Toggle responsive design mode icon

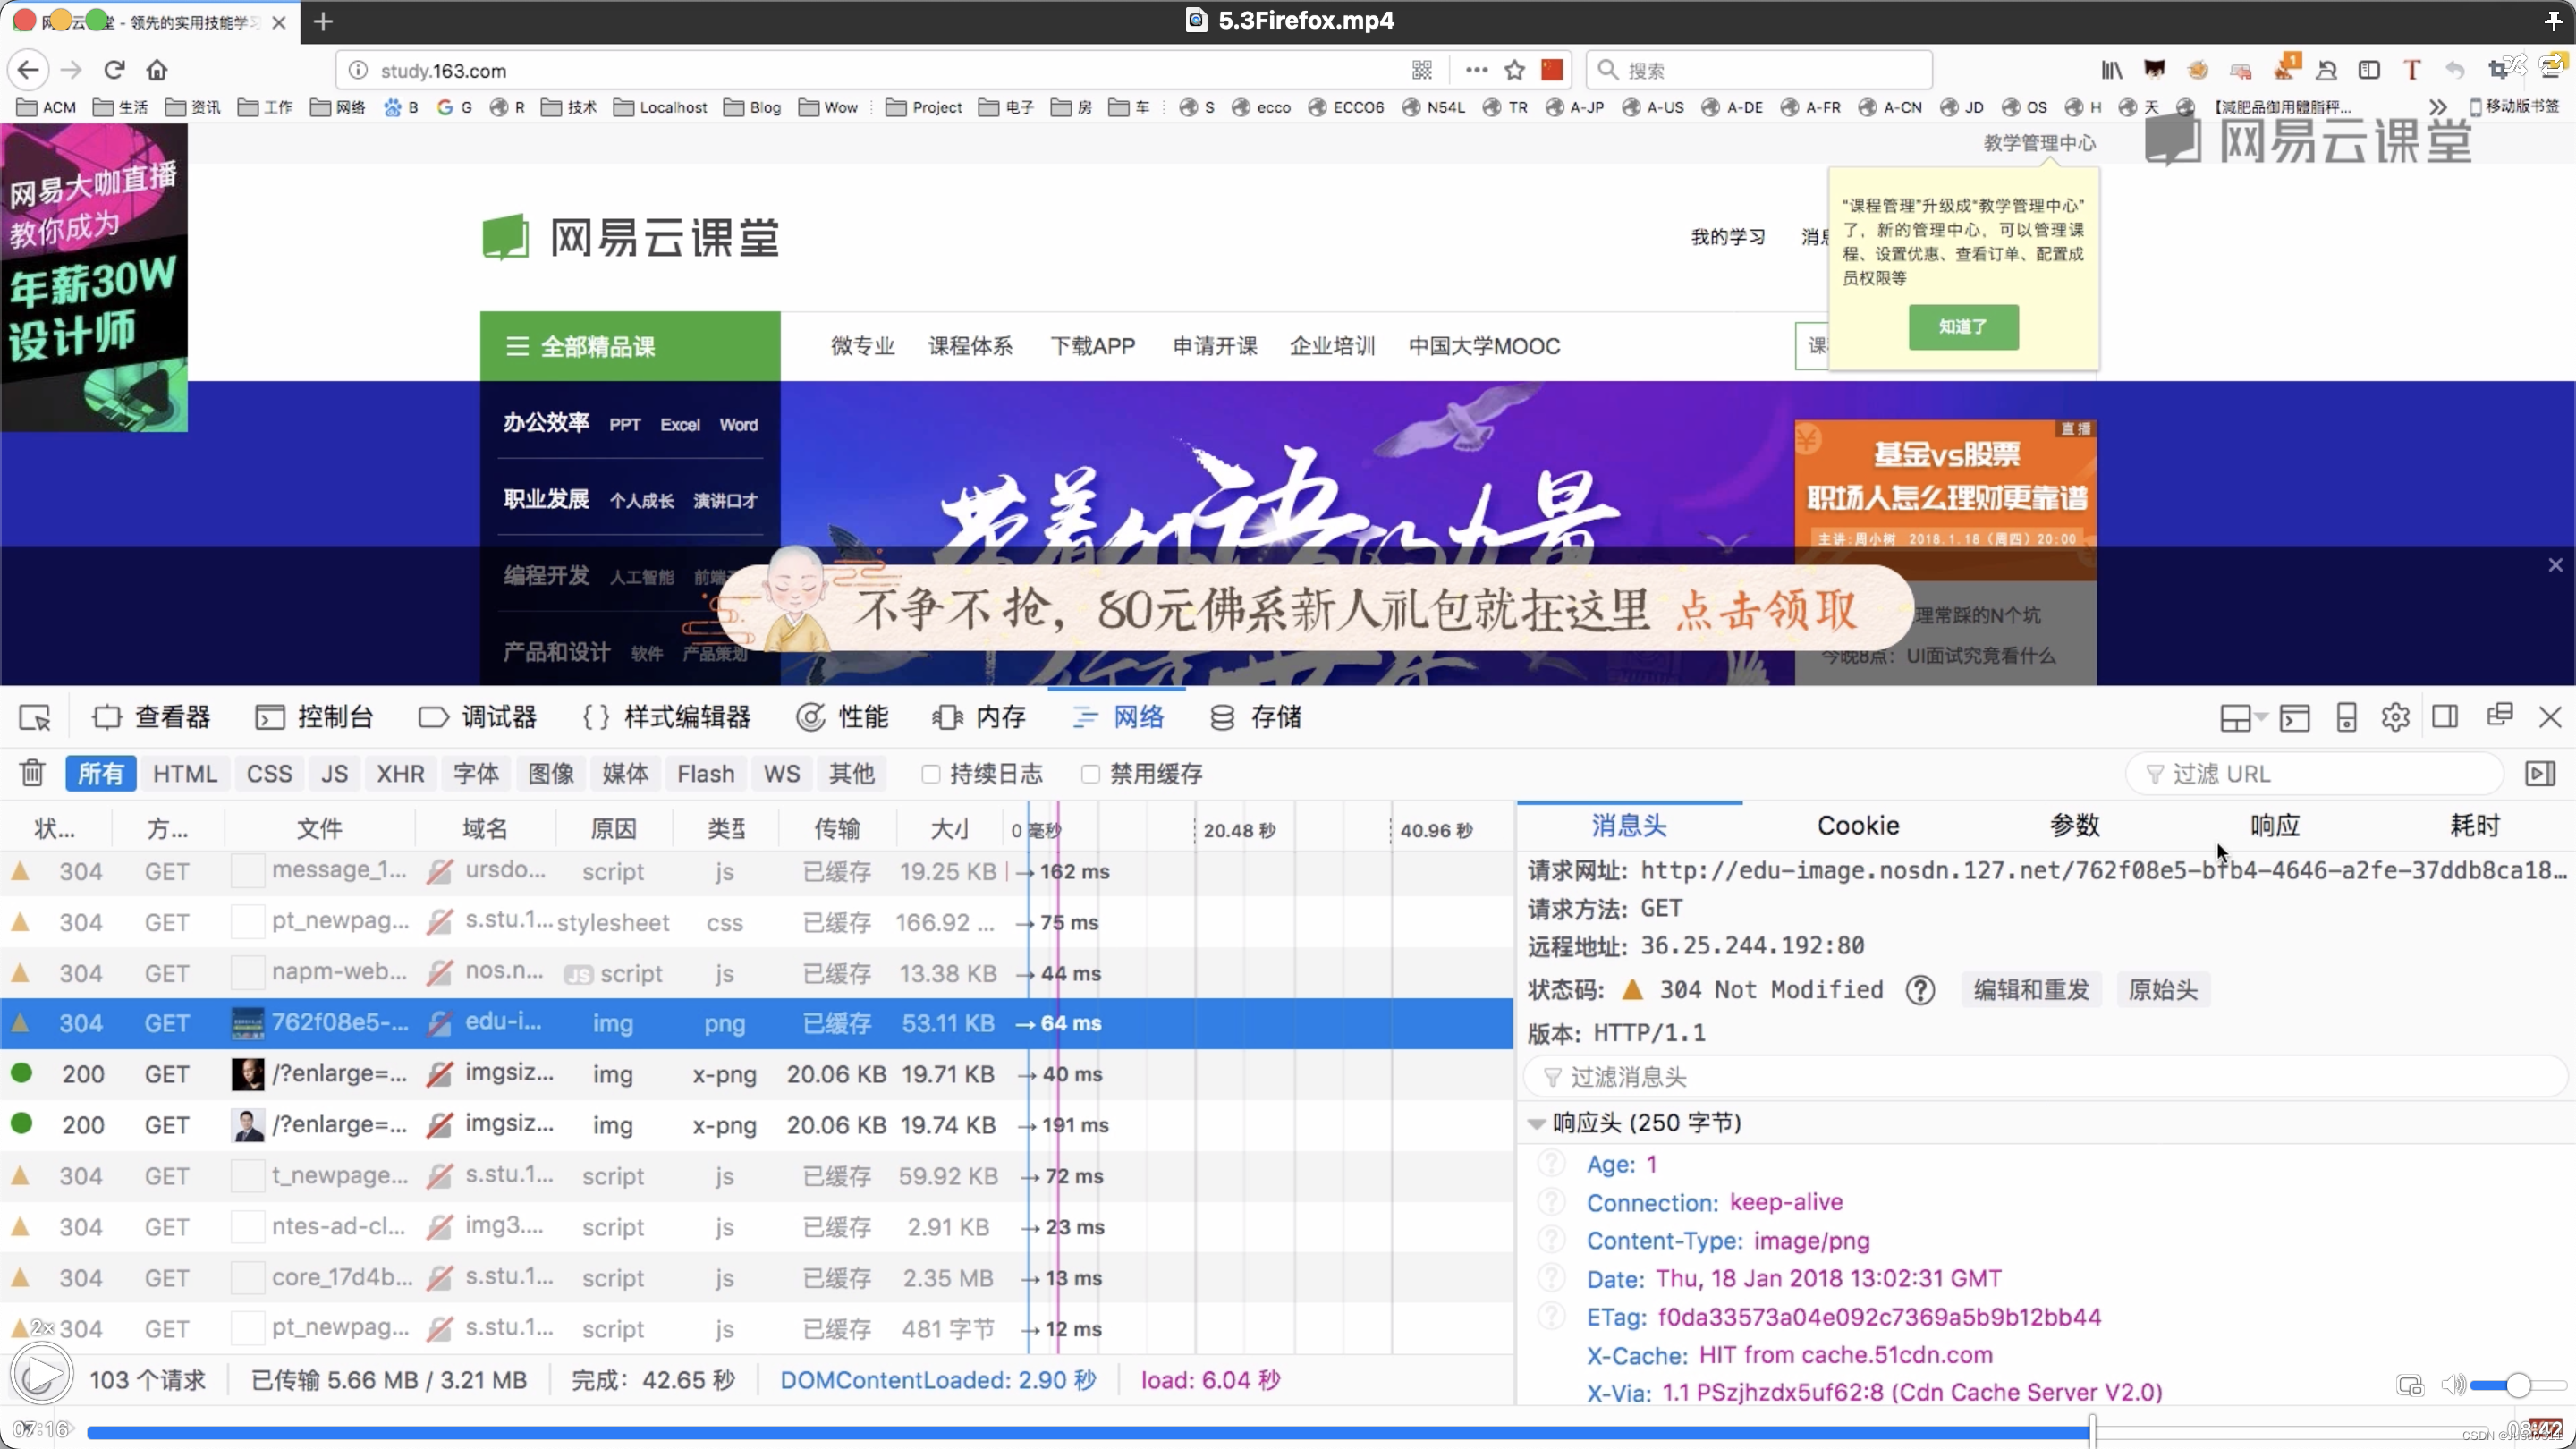[x=2346, y=717]
